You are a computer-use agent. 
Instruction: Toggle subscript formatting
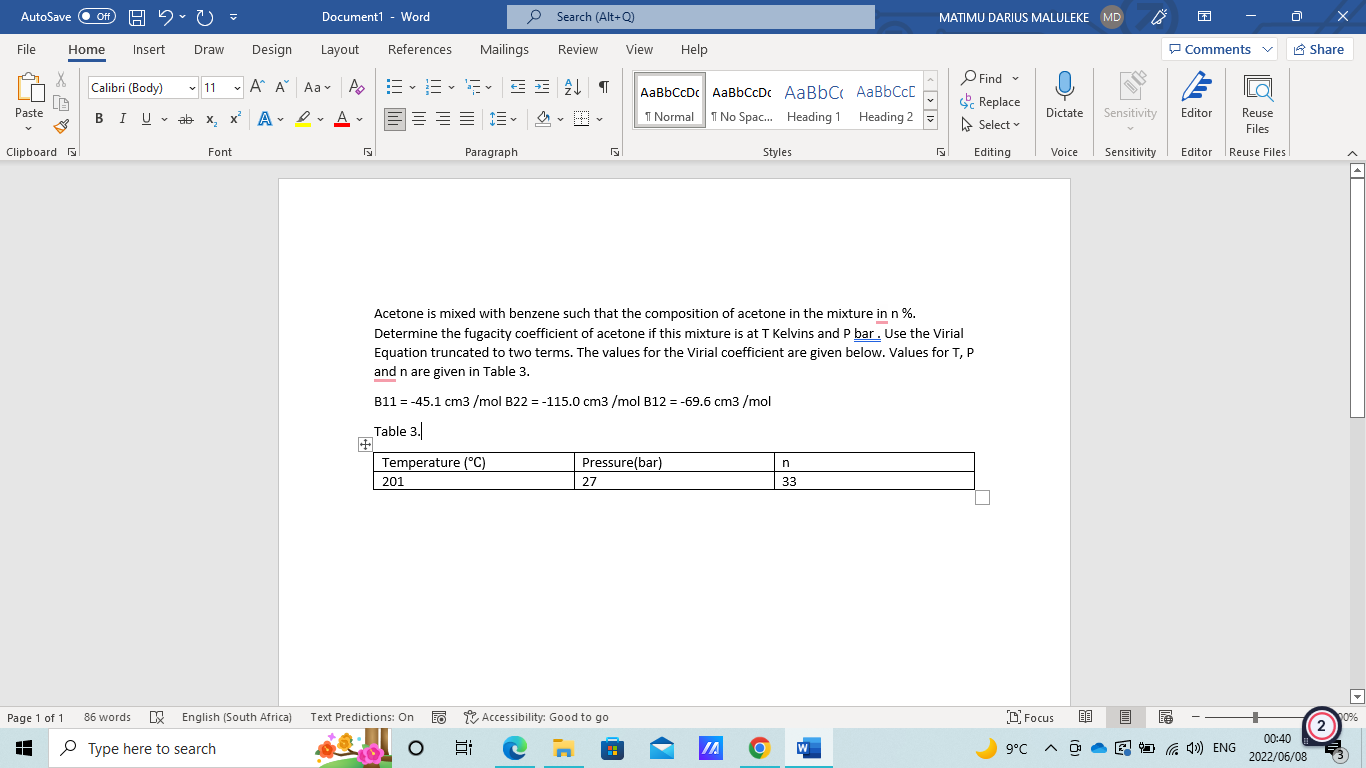[211, 119]
